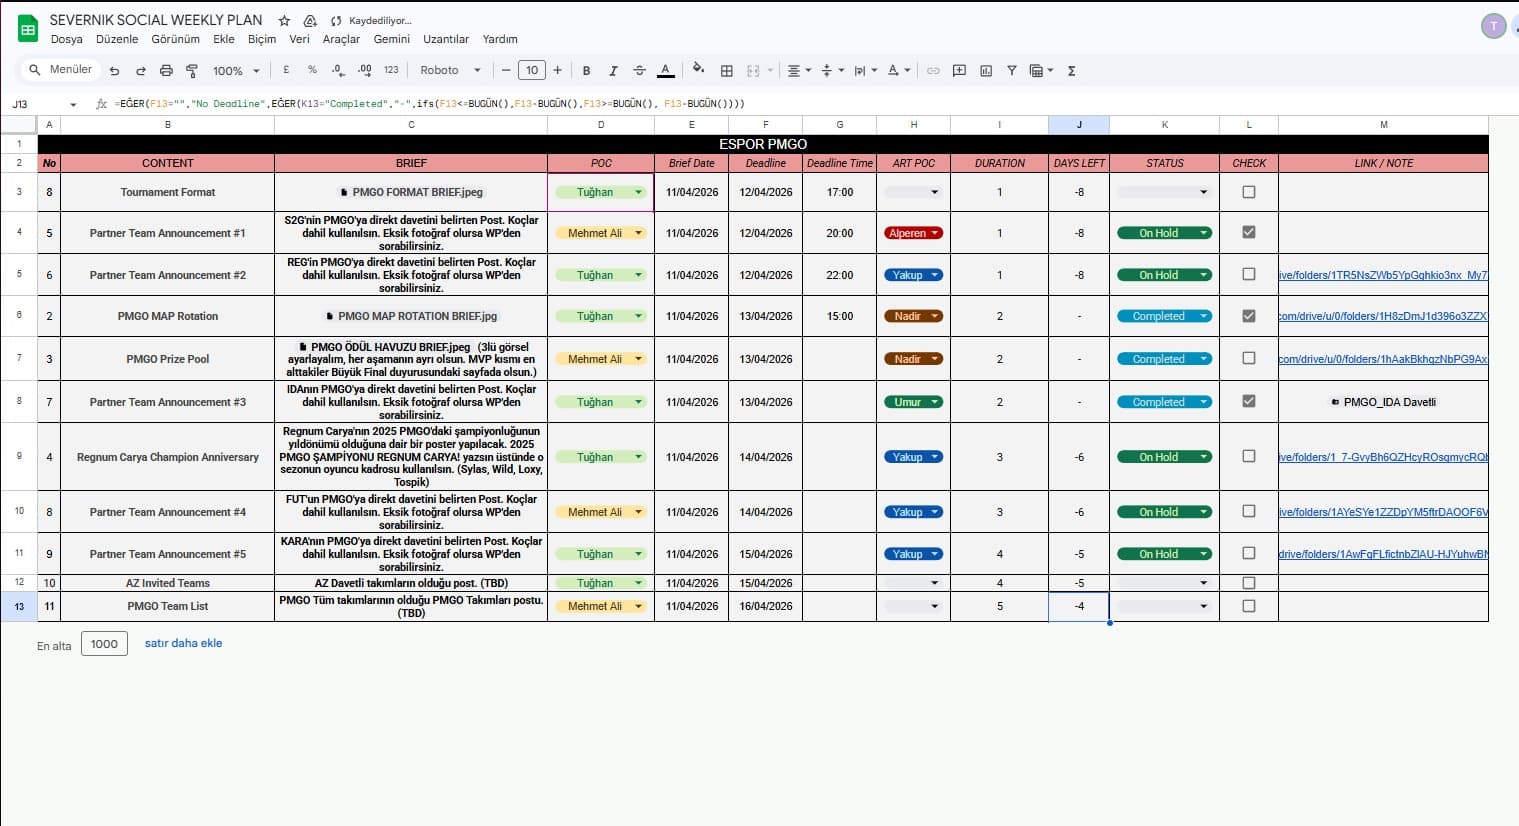
Task: Toggle strikethrough formatting
Action: click(639, 71)
